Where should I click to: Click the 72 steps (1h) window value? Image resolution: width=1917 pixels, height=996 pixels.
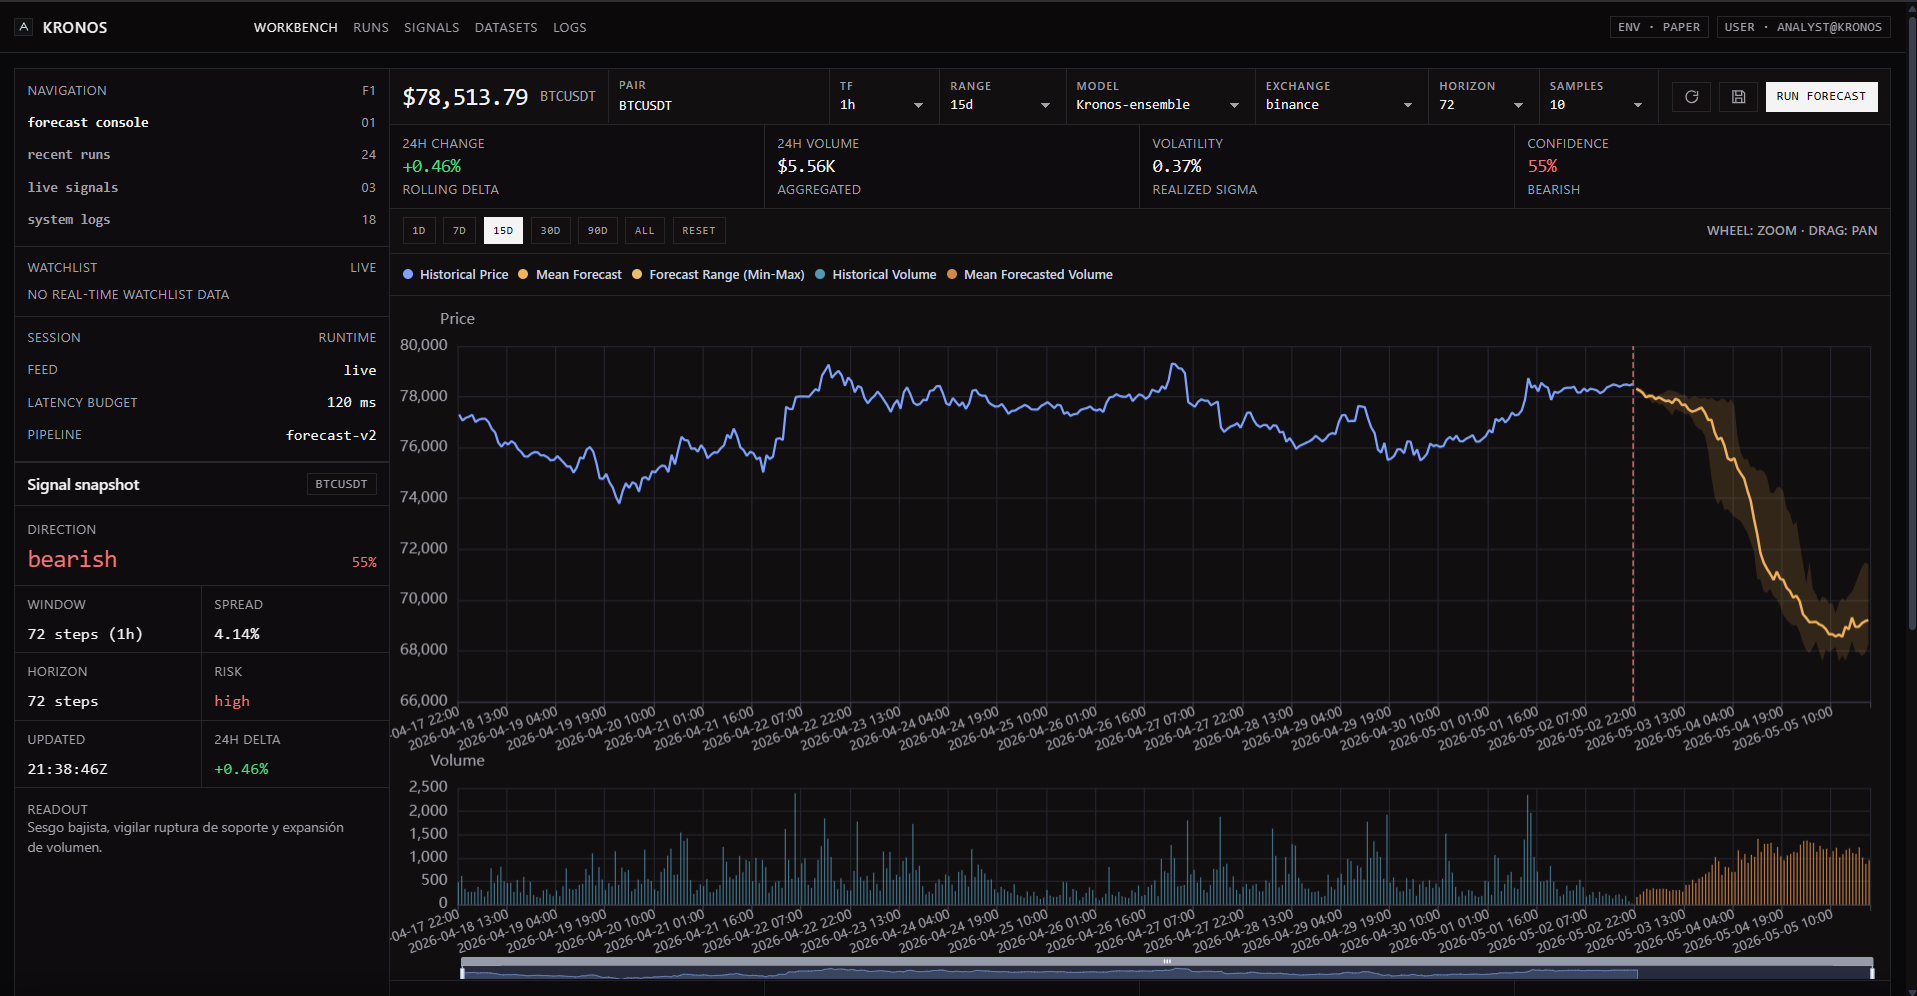[85, 634]
